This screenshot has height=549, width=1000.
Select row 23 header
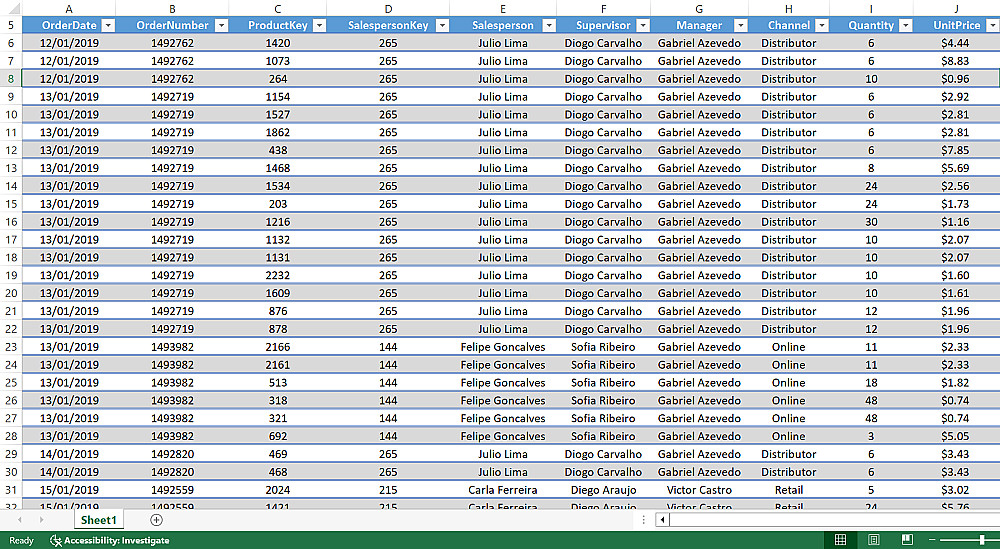point(11,347)
